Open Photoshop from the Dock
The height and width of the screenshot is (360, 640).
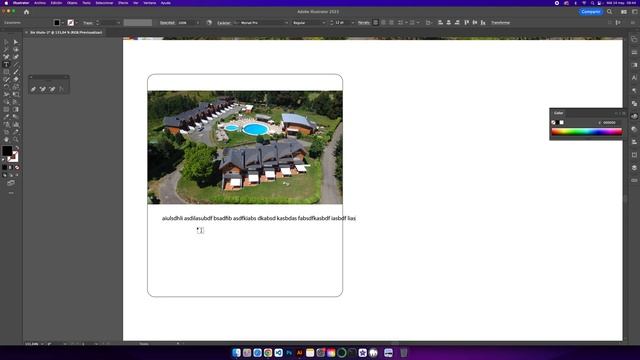(x=289, y=353)
